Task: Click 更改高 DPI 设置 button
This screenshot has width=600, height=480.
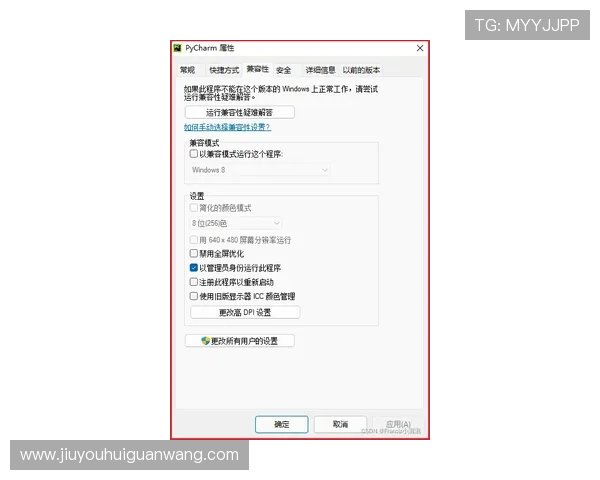Action: [245, 312]
